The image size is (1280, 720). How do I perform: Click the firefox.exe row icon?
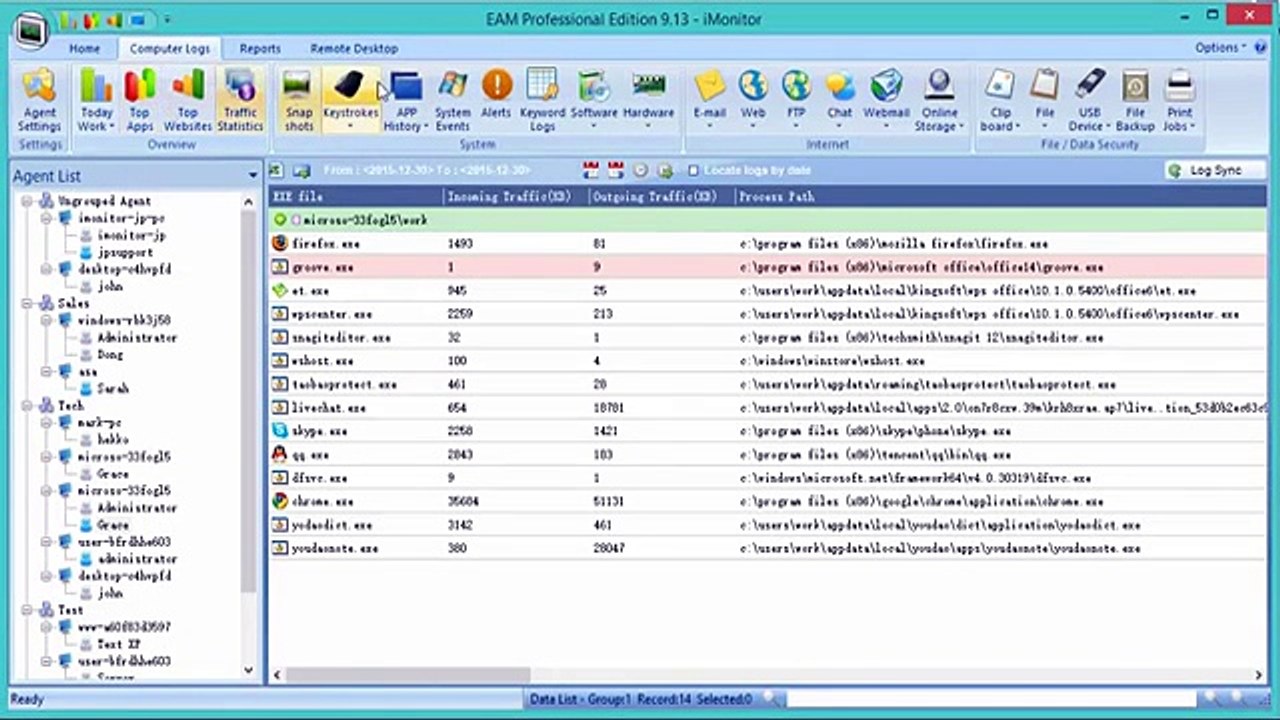point(280,243)
